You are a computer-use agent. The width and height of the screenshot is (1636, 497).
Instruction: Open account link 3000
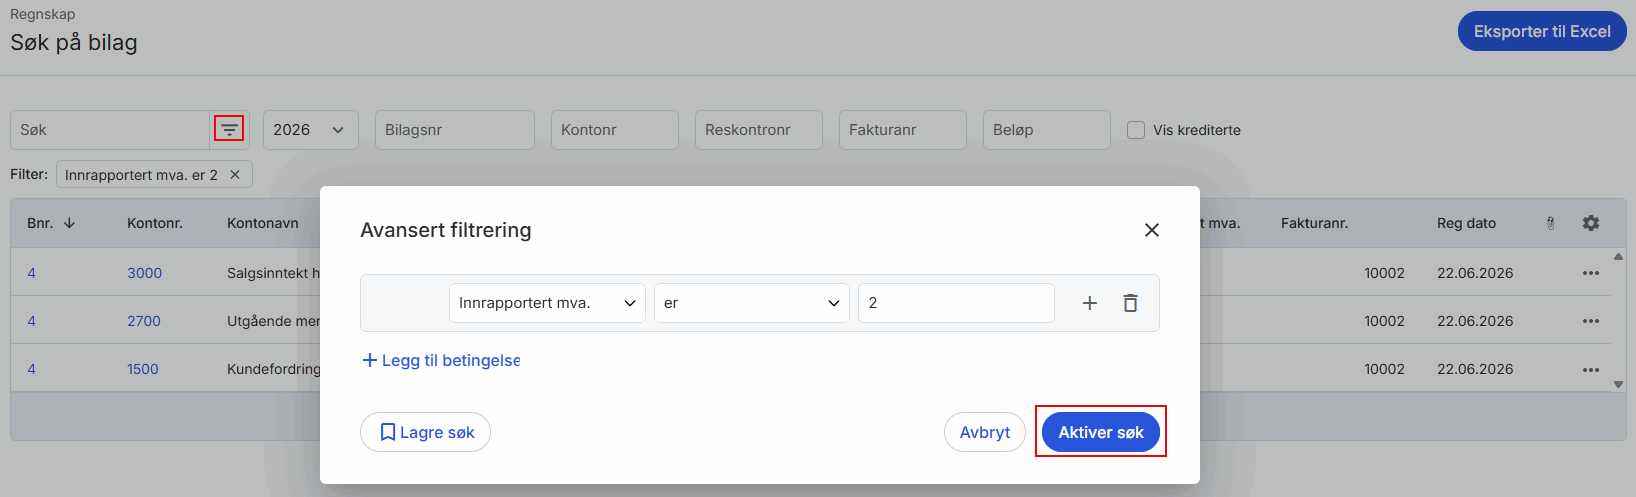[144, 273]
